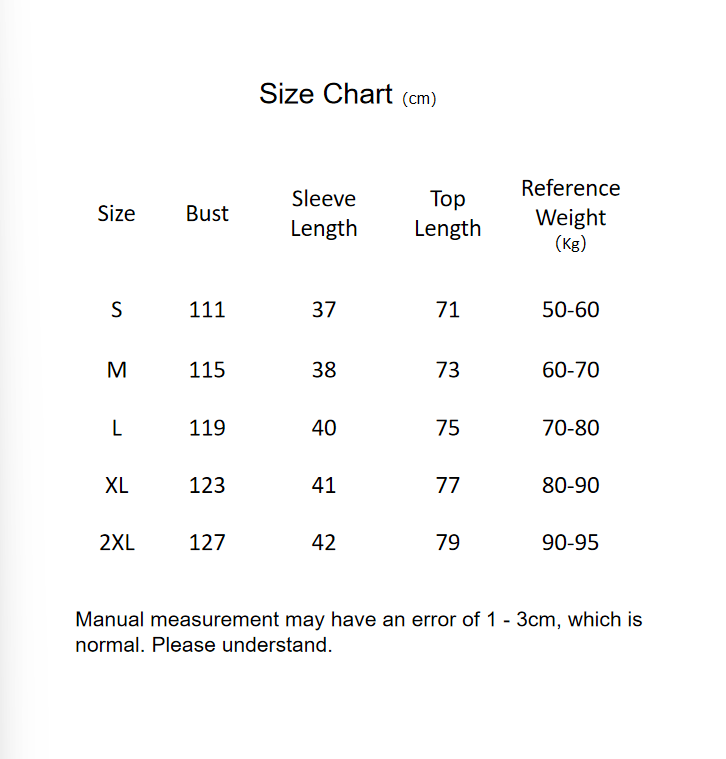The image size is (726, 759).
Task: Click the Top Length column header
Action: pyautogui.click(x=447, y=213)
